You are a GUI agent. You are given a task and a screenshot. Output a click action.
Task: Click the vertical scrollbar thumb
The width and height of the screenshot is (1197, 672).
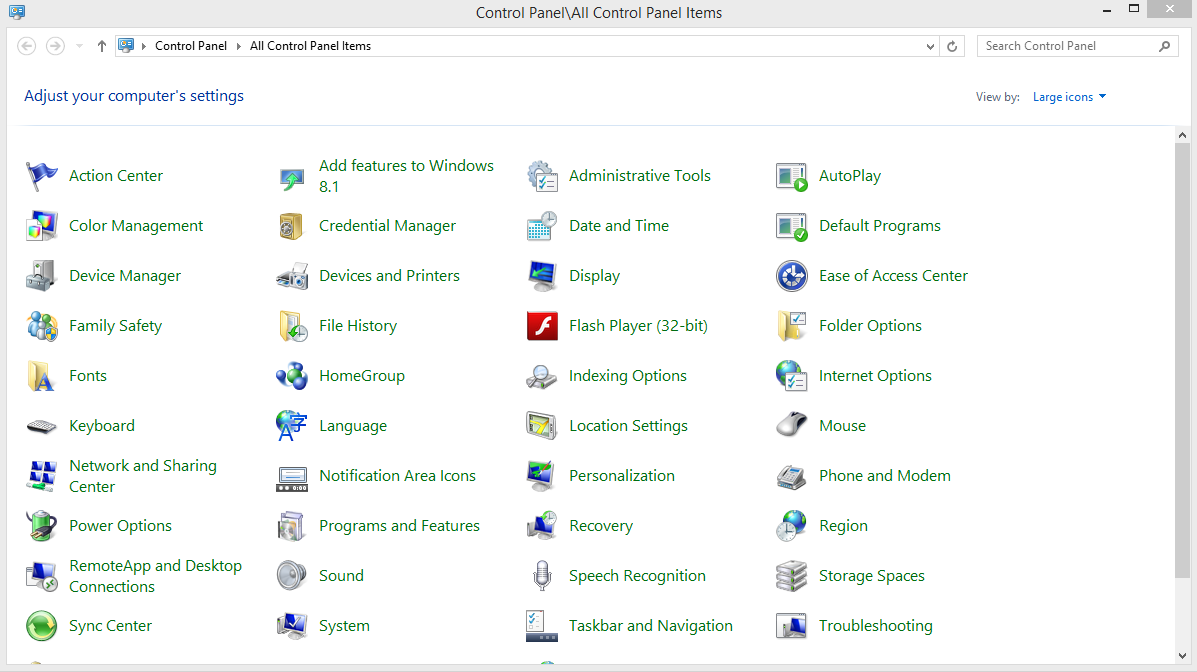click(1182, 360)
